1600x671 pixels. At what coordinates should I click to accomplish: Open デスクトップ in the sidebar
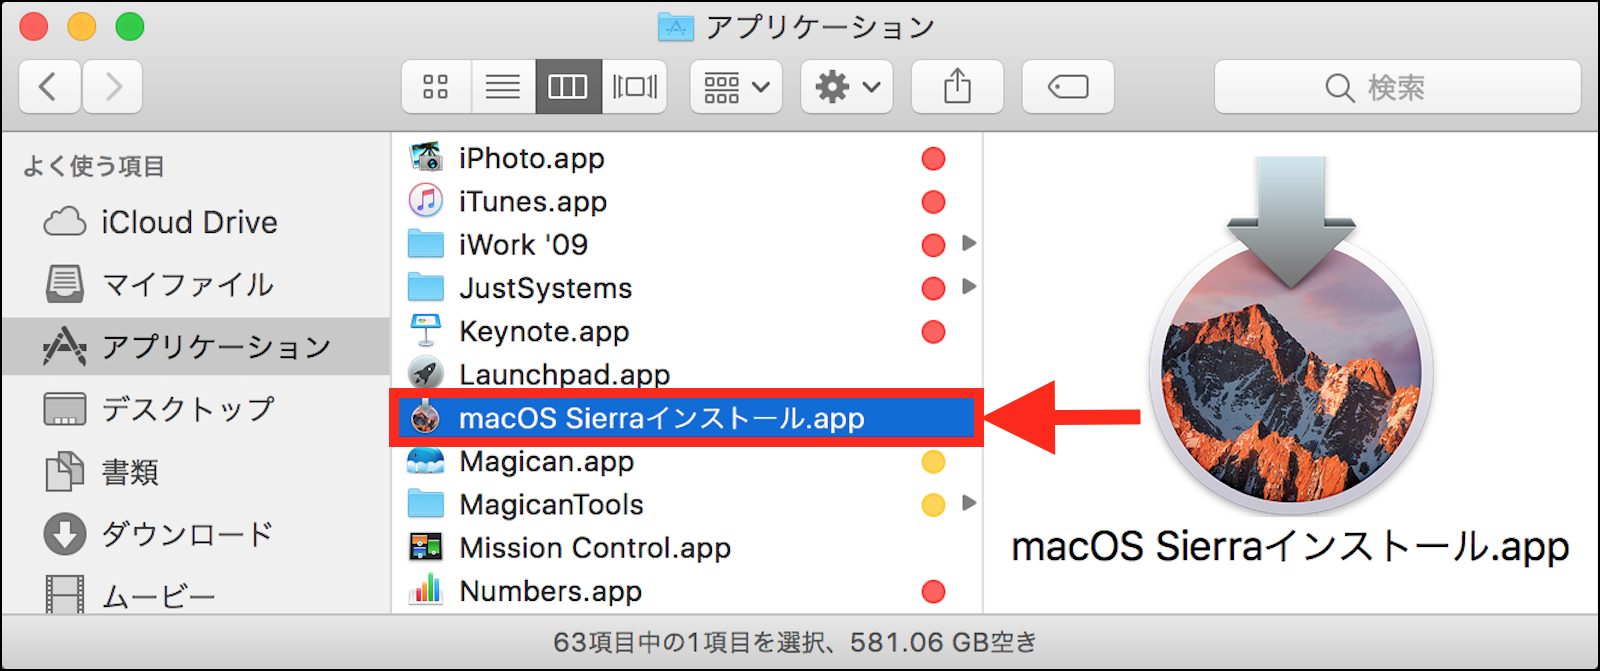click(x=196, y=409)
